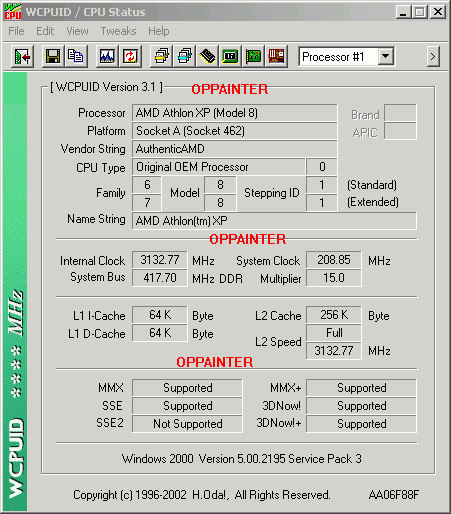Click the empty Brand field

[x=400, y=113]
